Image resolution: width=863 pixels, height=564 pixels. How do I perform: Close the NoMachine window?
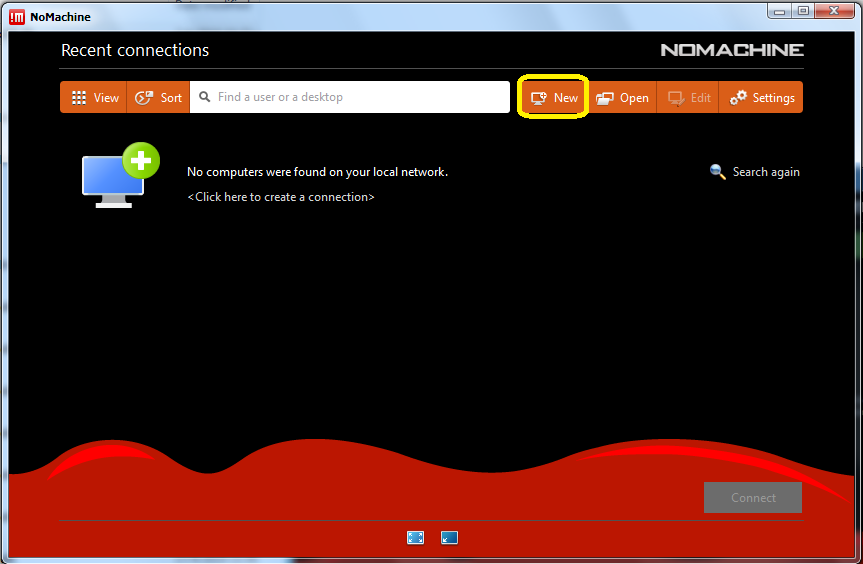834,10
